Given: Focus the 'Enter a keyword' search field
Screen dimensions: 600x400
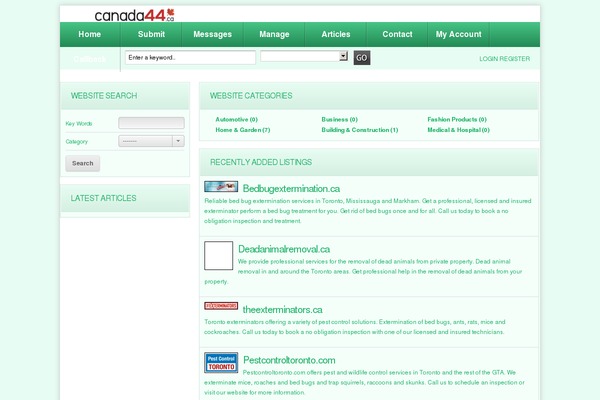Looking at the screenshot, I should 190,57.
